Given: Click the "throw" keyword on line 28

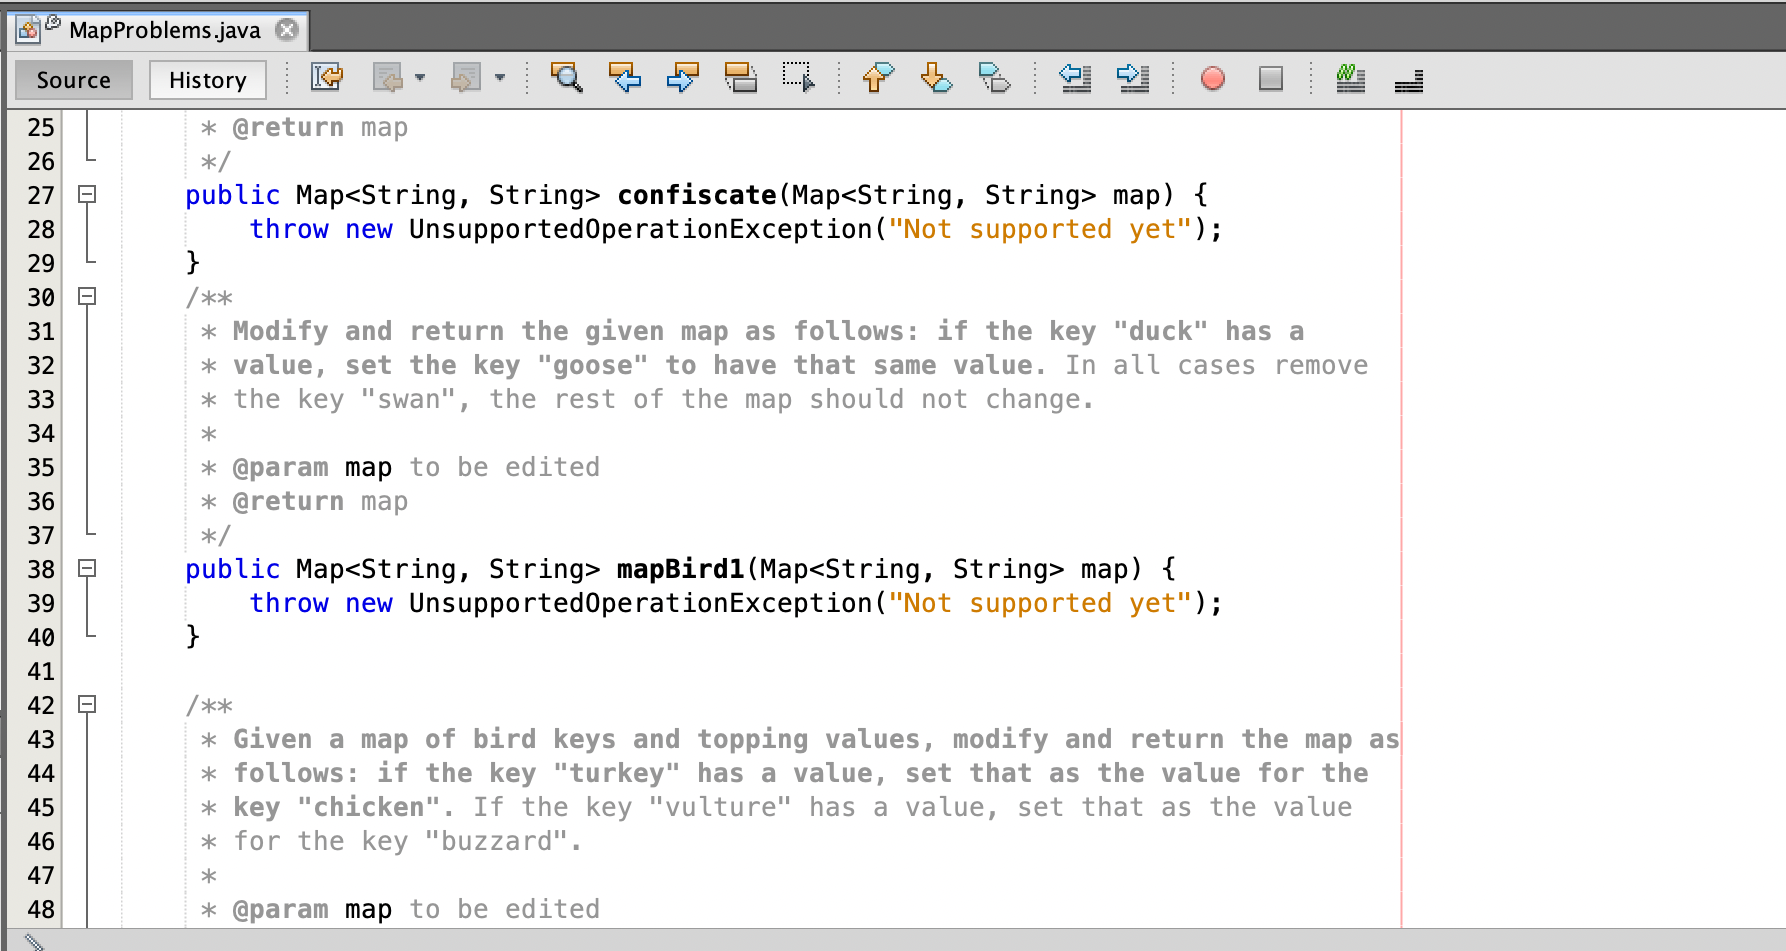Looking at the screenshot, I should click(289, 229).
